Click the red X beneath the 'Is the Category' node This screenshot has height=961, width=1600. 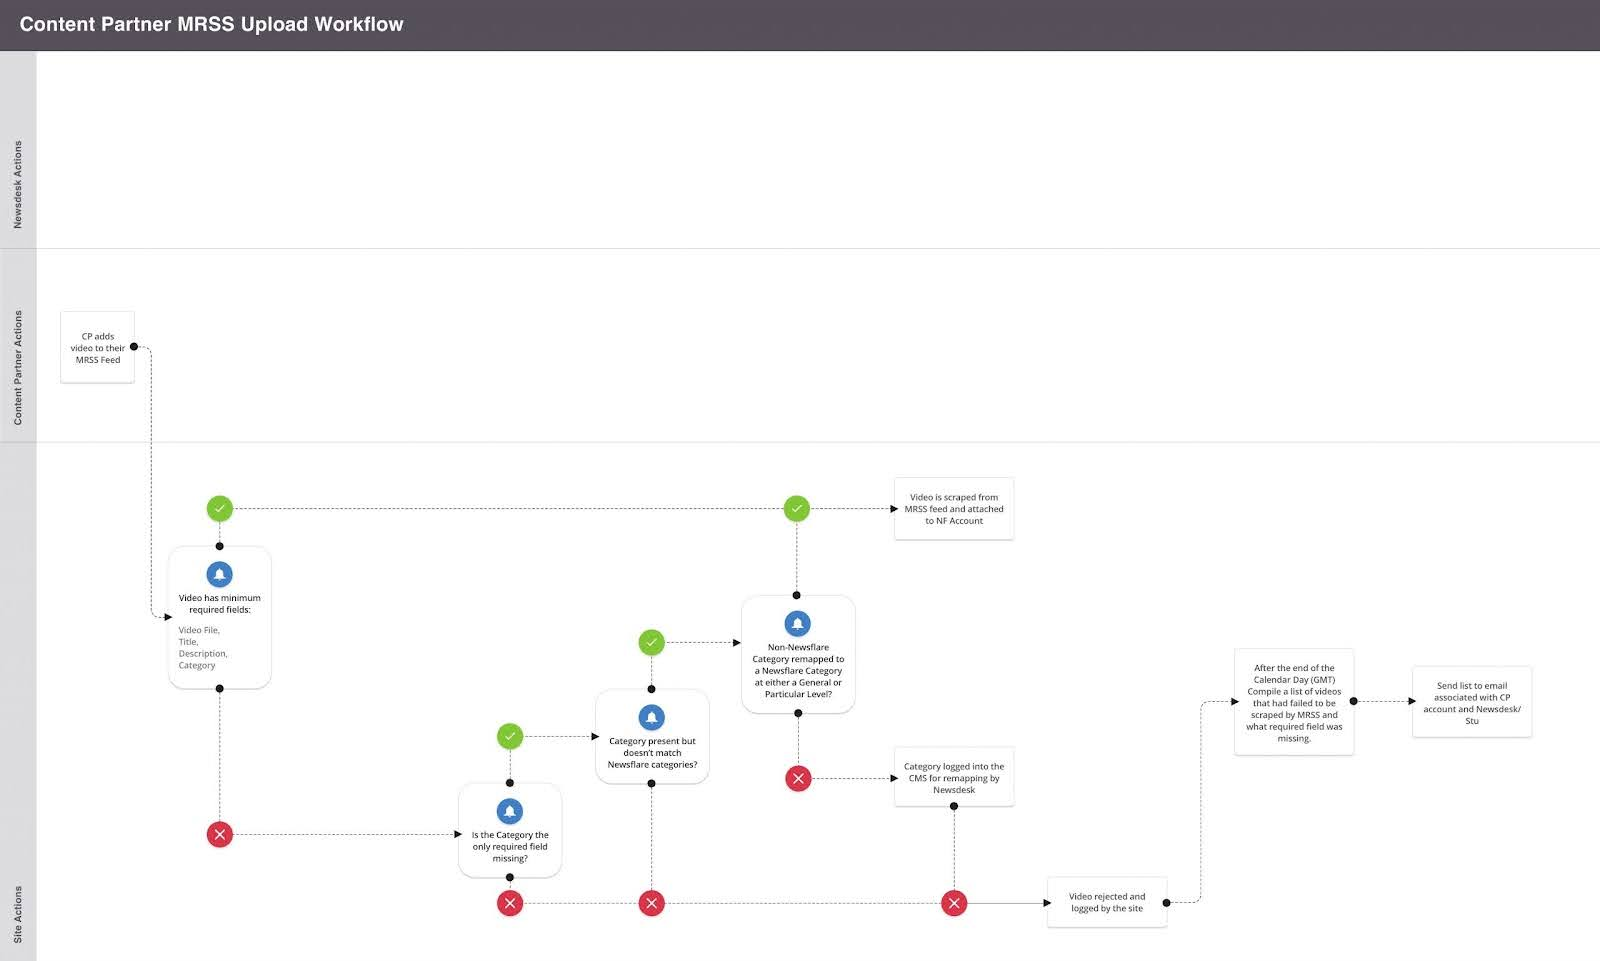pos(510,903)
